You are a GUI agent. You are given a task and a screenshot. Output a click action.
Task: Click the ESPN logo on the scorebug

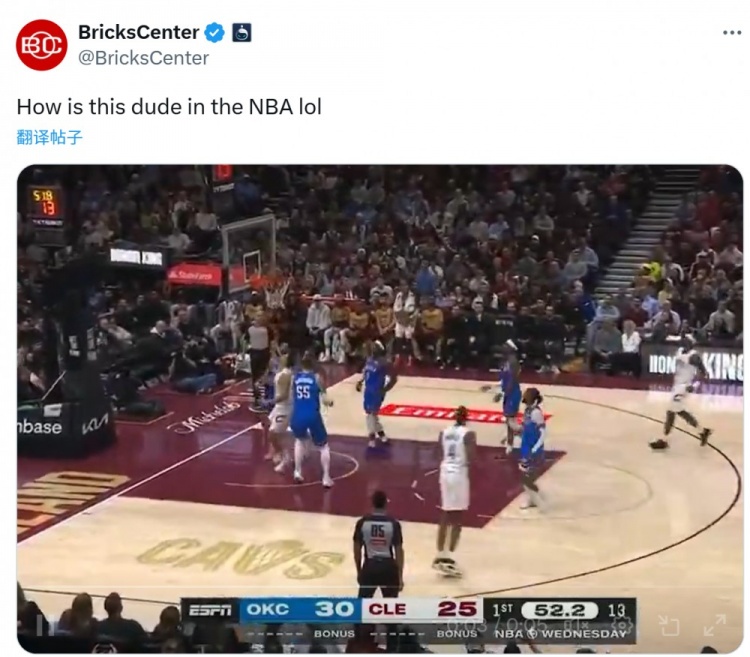(x=210, y=610)
